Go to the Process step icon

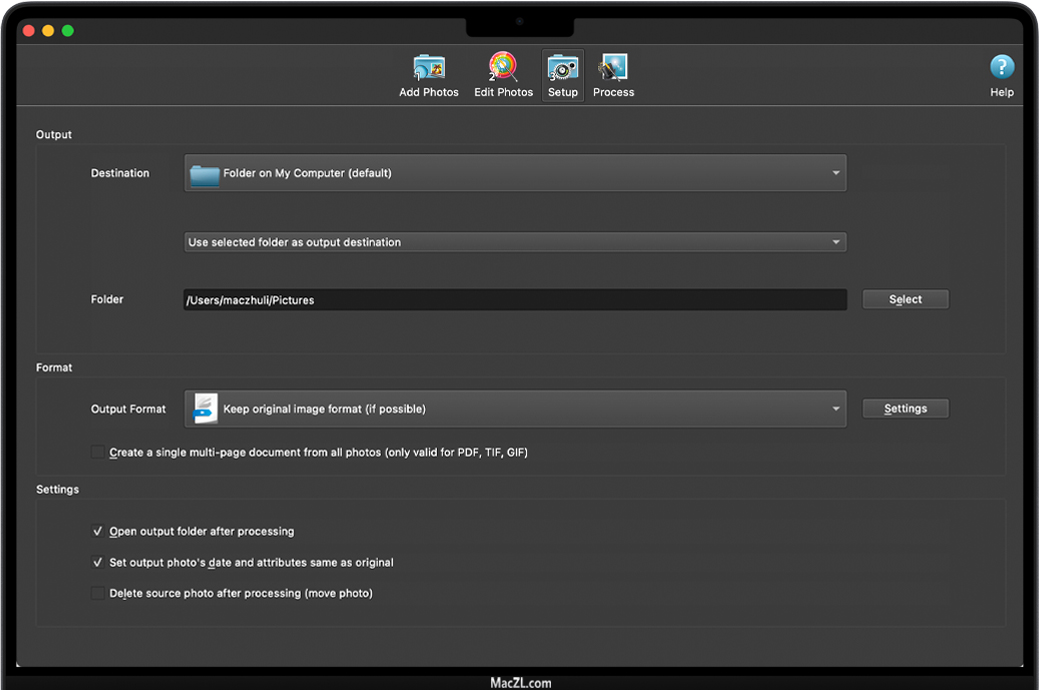click(x=613, y=67)
